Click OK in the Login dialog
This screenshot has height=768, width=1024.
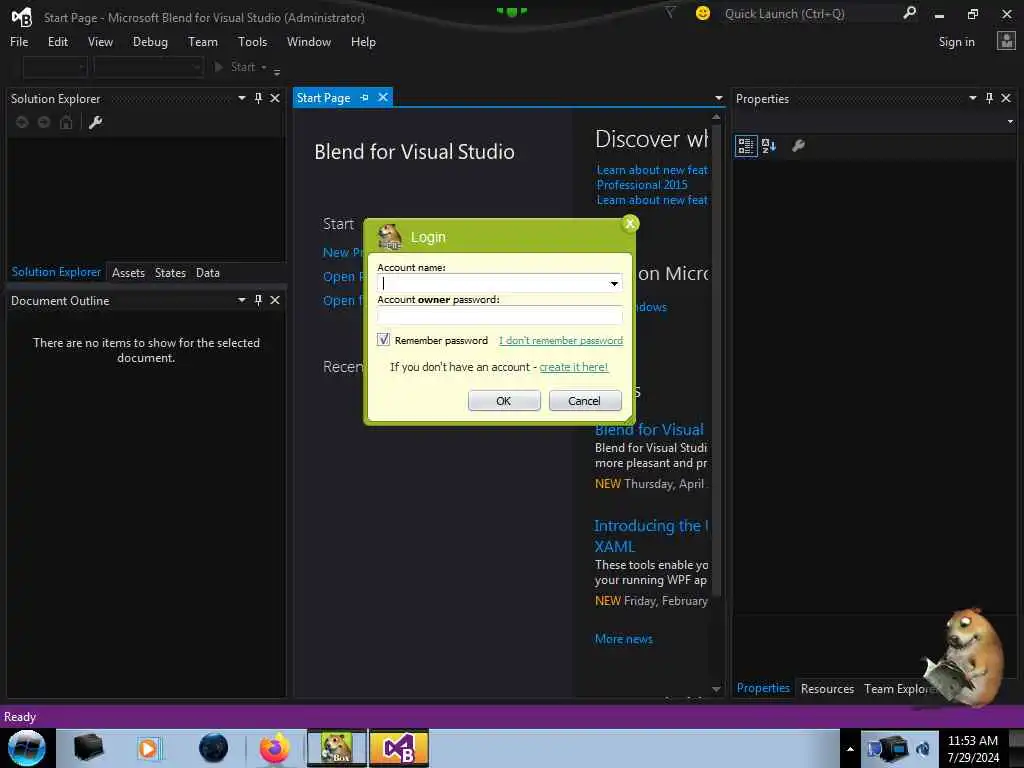(504, 401)
